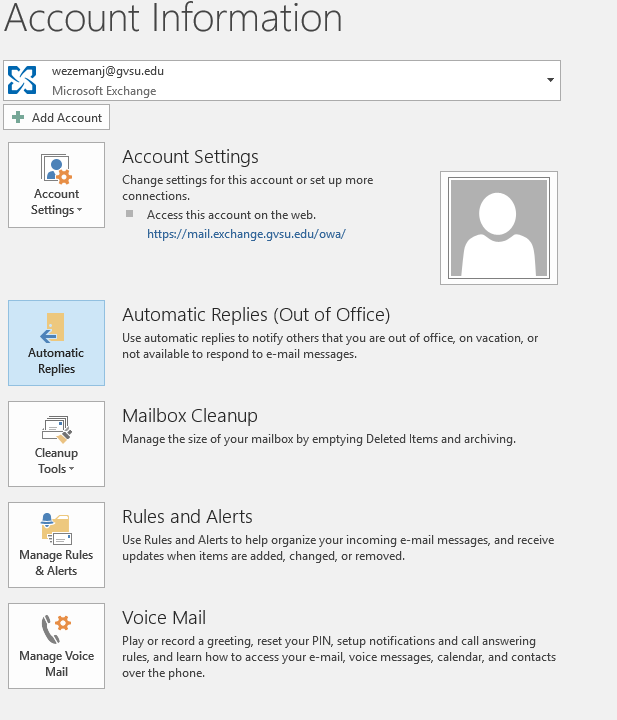Click the Automatic Replies button label

(56, 361)
